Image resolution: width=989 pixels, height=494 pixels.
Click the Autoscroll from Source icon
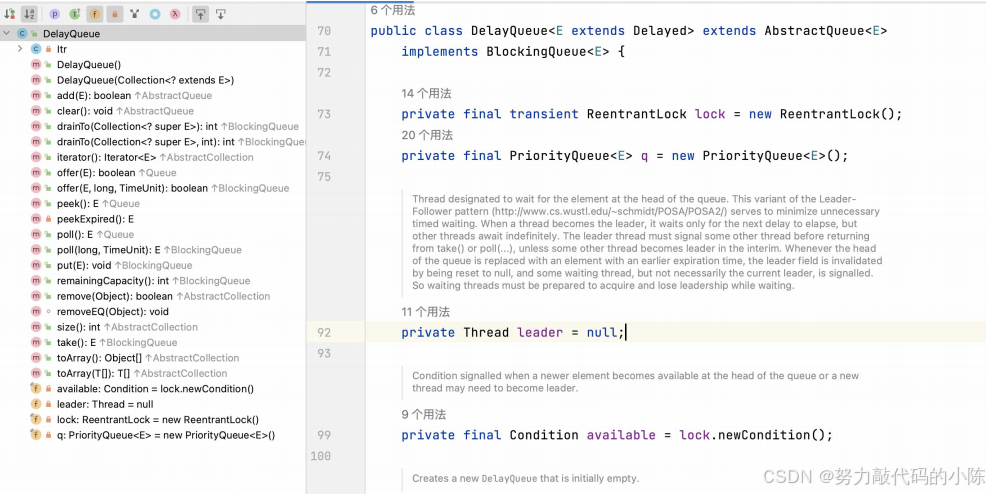(221, 13)
